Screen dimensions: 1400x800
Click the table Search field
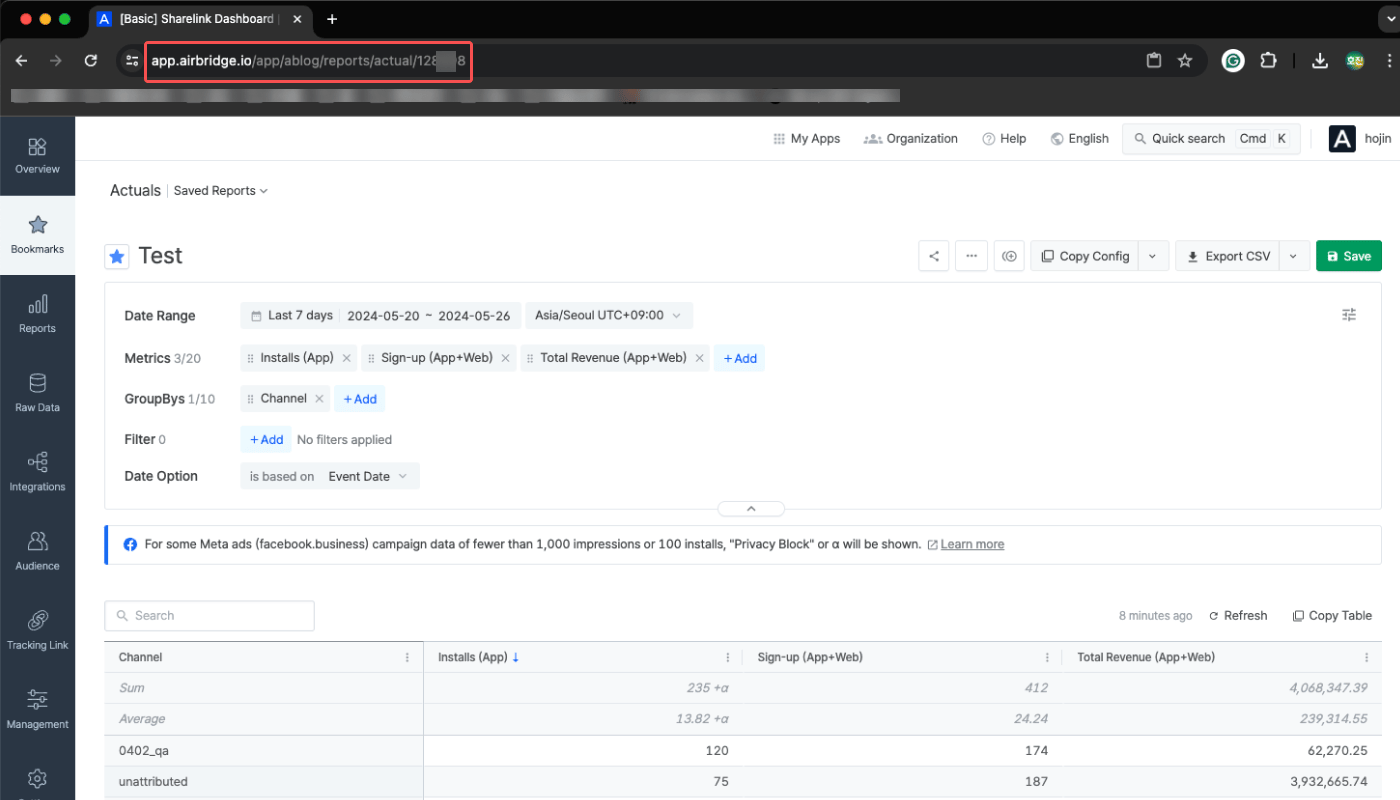click(x=210, y=616)
